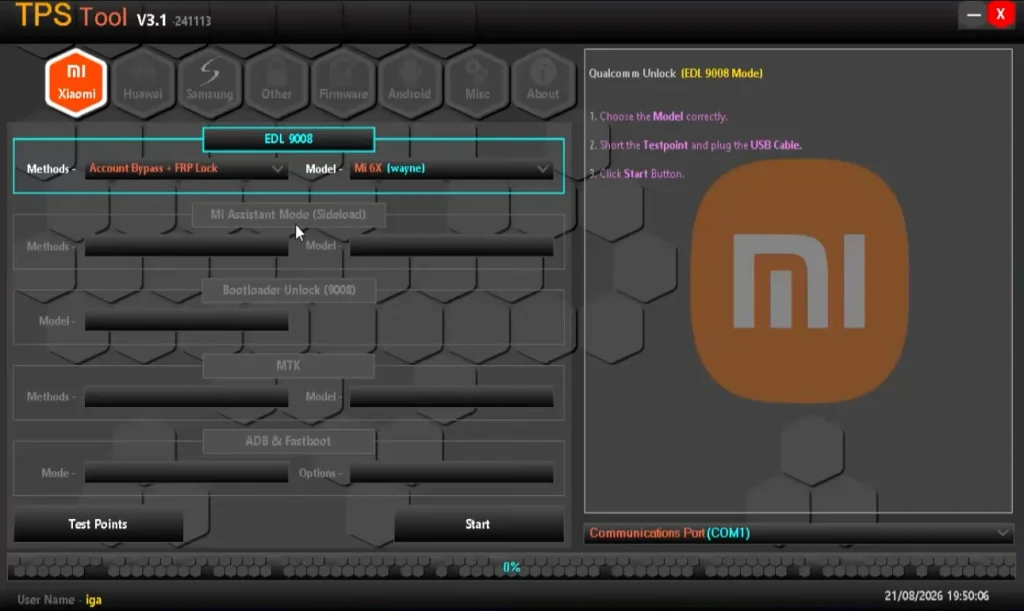Open Mi Assistant Mode Model dropdown
1024x611 pixels.
pyautogui.click(x=452, y=246)
